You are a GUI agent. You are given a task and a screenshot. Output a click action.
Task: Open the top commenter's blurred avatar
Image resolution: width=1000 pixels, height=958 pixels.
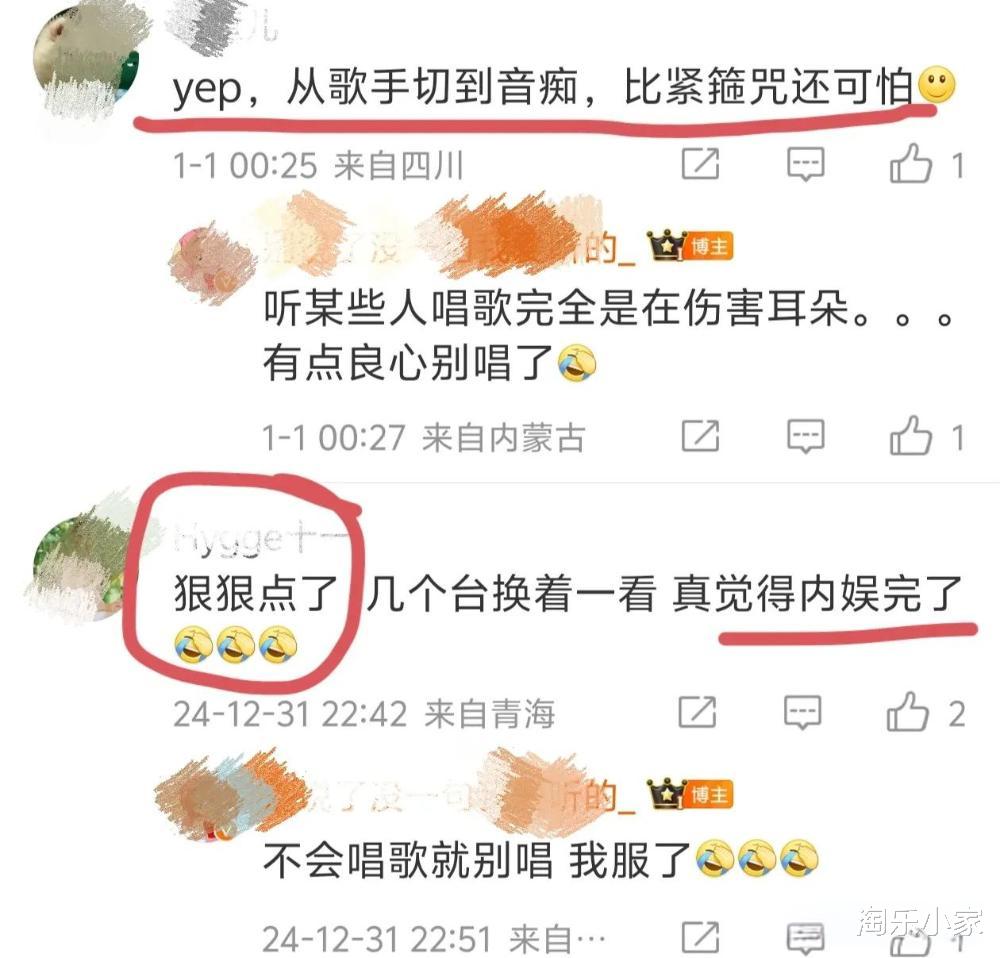(87, 65)
